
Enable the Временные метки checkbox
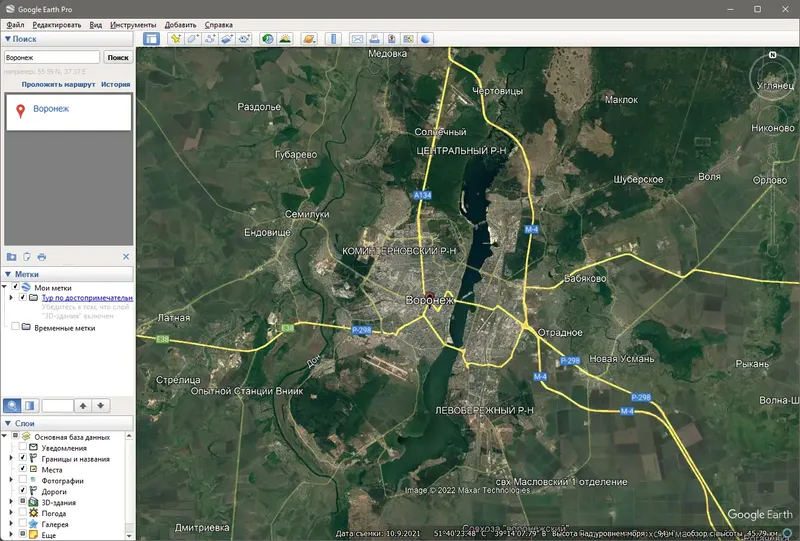click(15, 327)
